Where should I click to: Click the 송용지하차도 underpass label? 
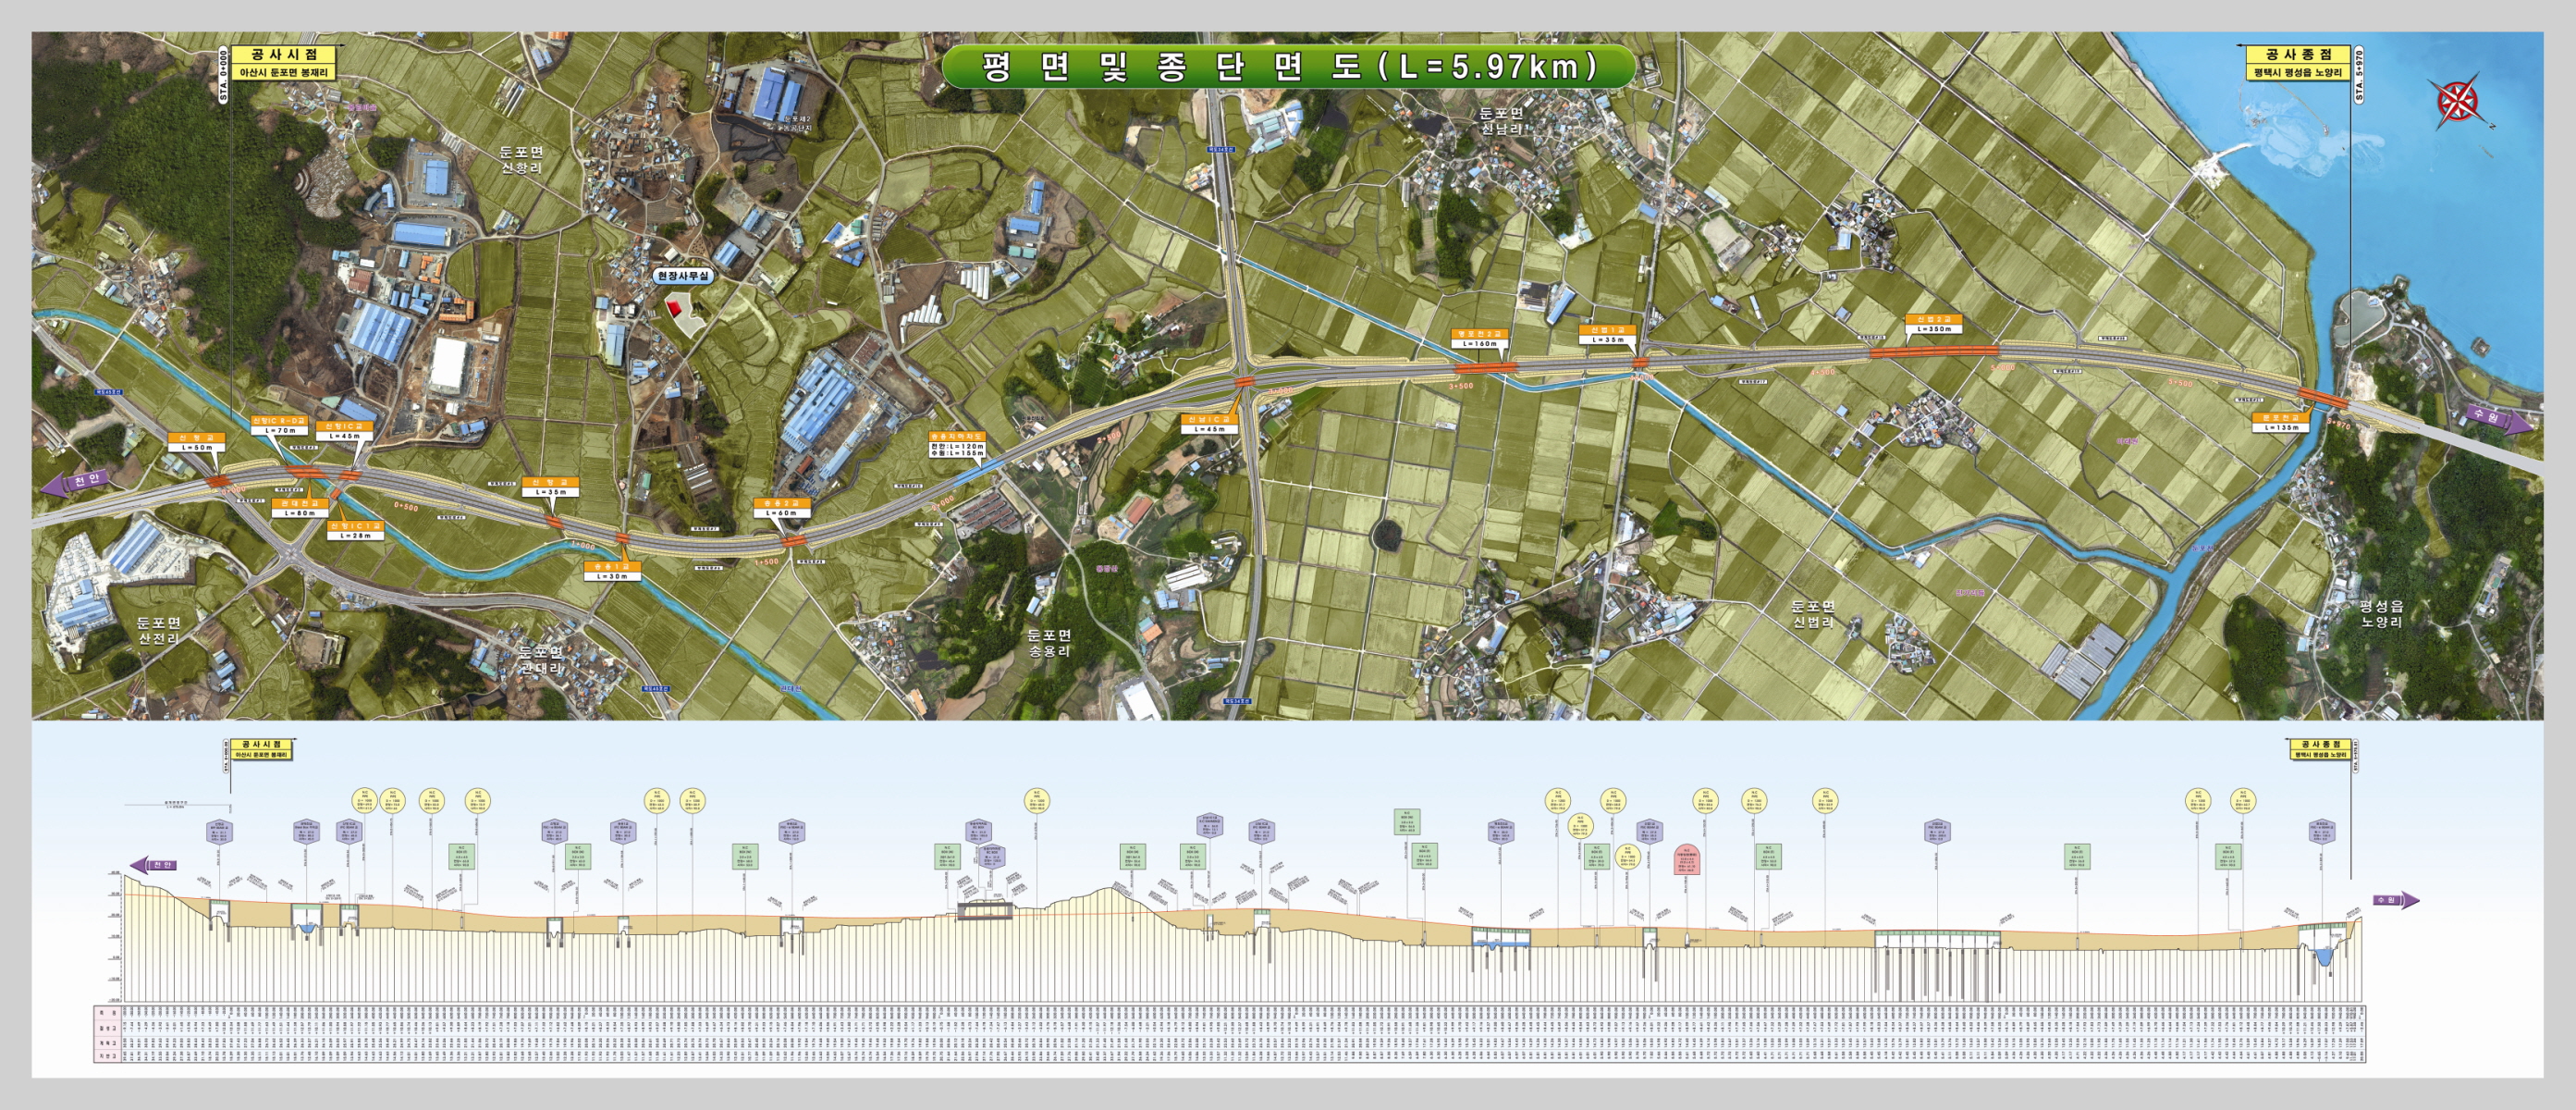click(957, 445)
